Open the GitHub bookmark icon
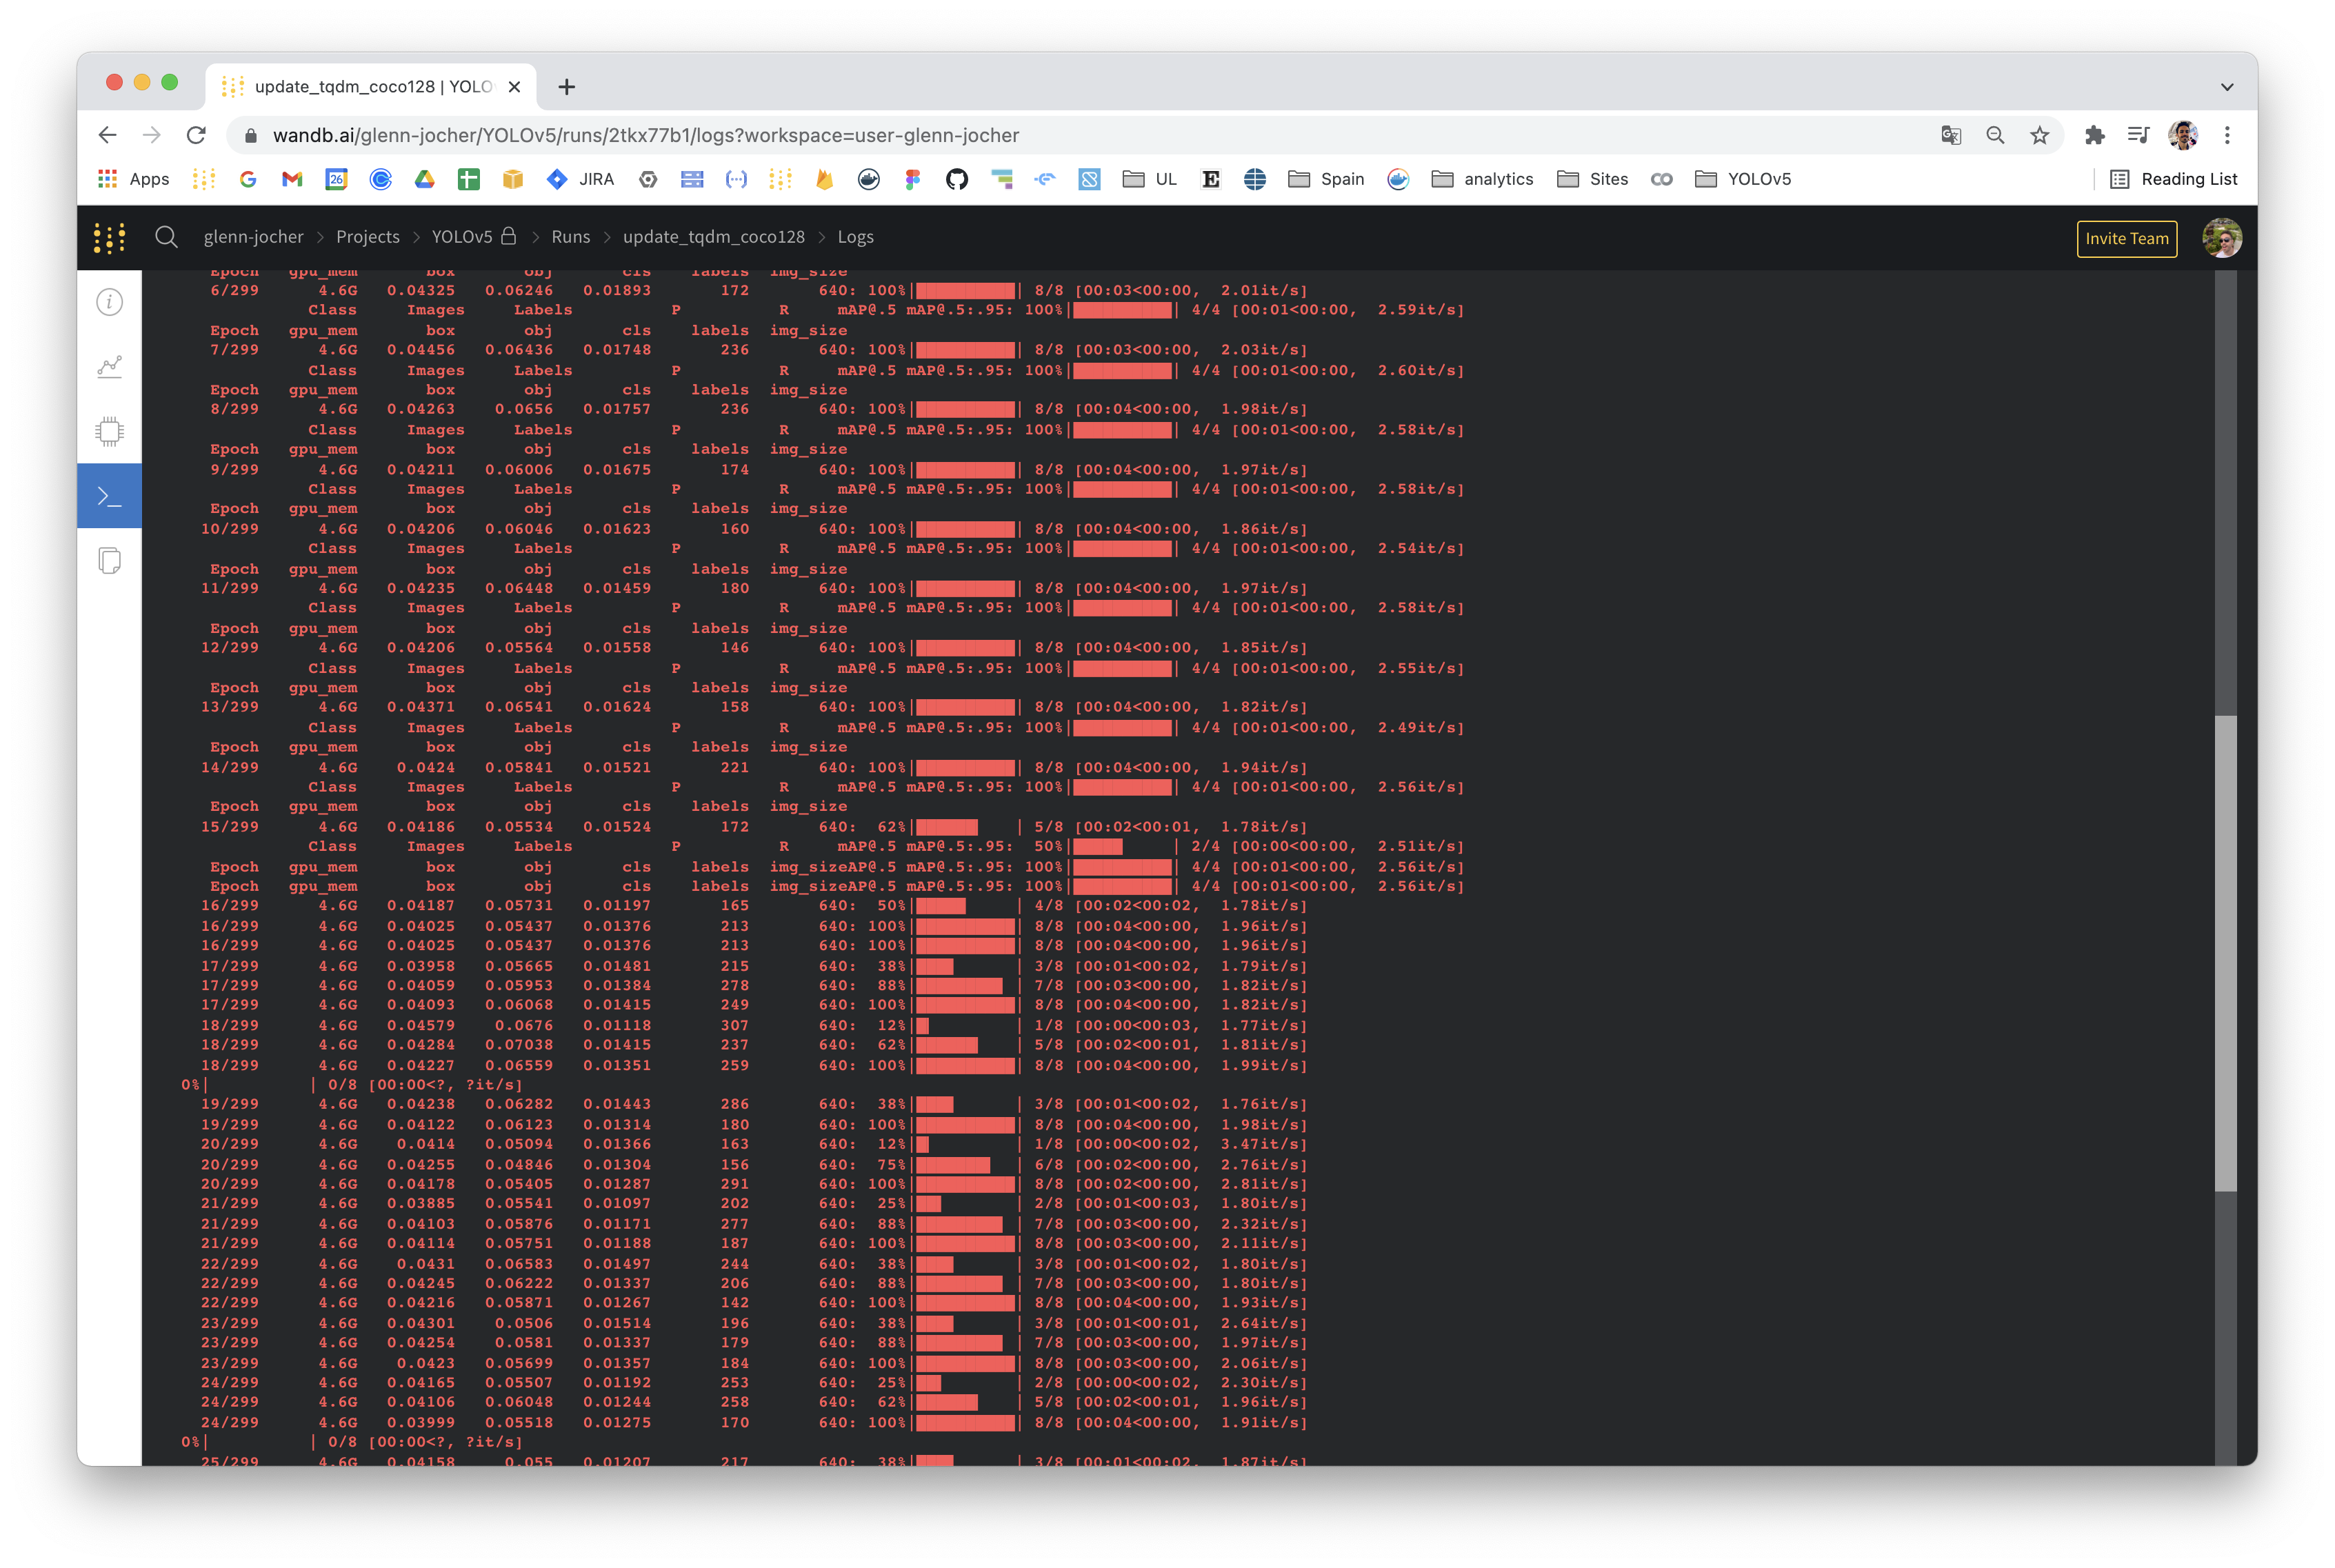The image size is (2335, 1568). 956,179
